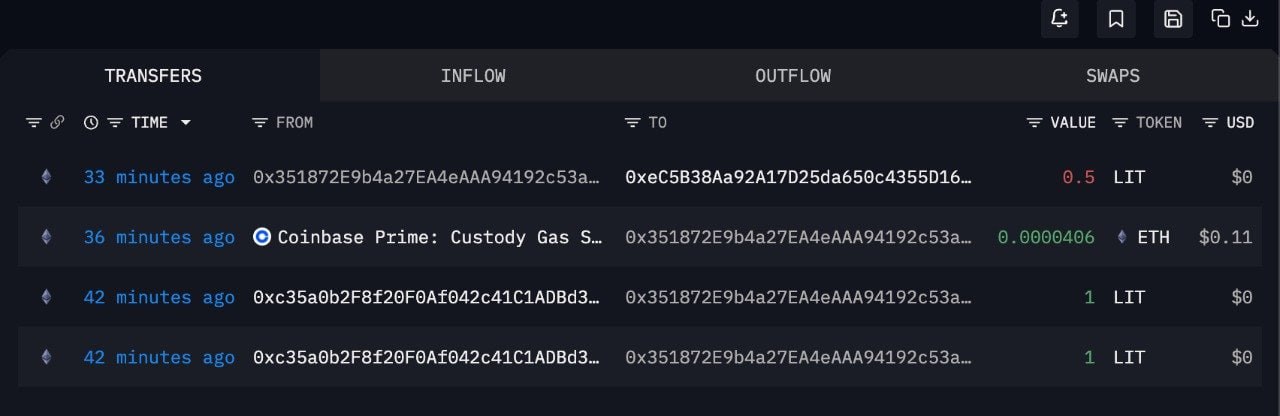Click the chain link icon in header
1280x416 pixels.
click(x=57, y=122)
